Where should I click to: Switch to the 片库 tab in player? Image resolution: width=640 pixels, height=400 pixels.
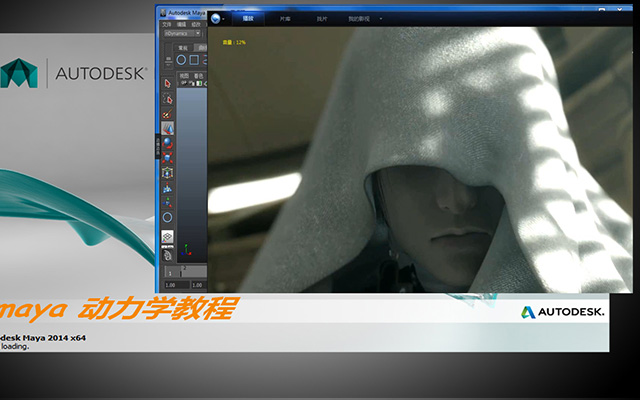click(285, 19)
